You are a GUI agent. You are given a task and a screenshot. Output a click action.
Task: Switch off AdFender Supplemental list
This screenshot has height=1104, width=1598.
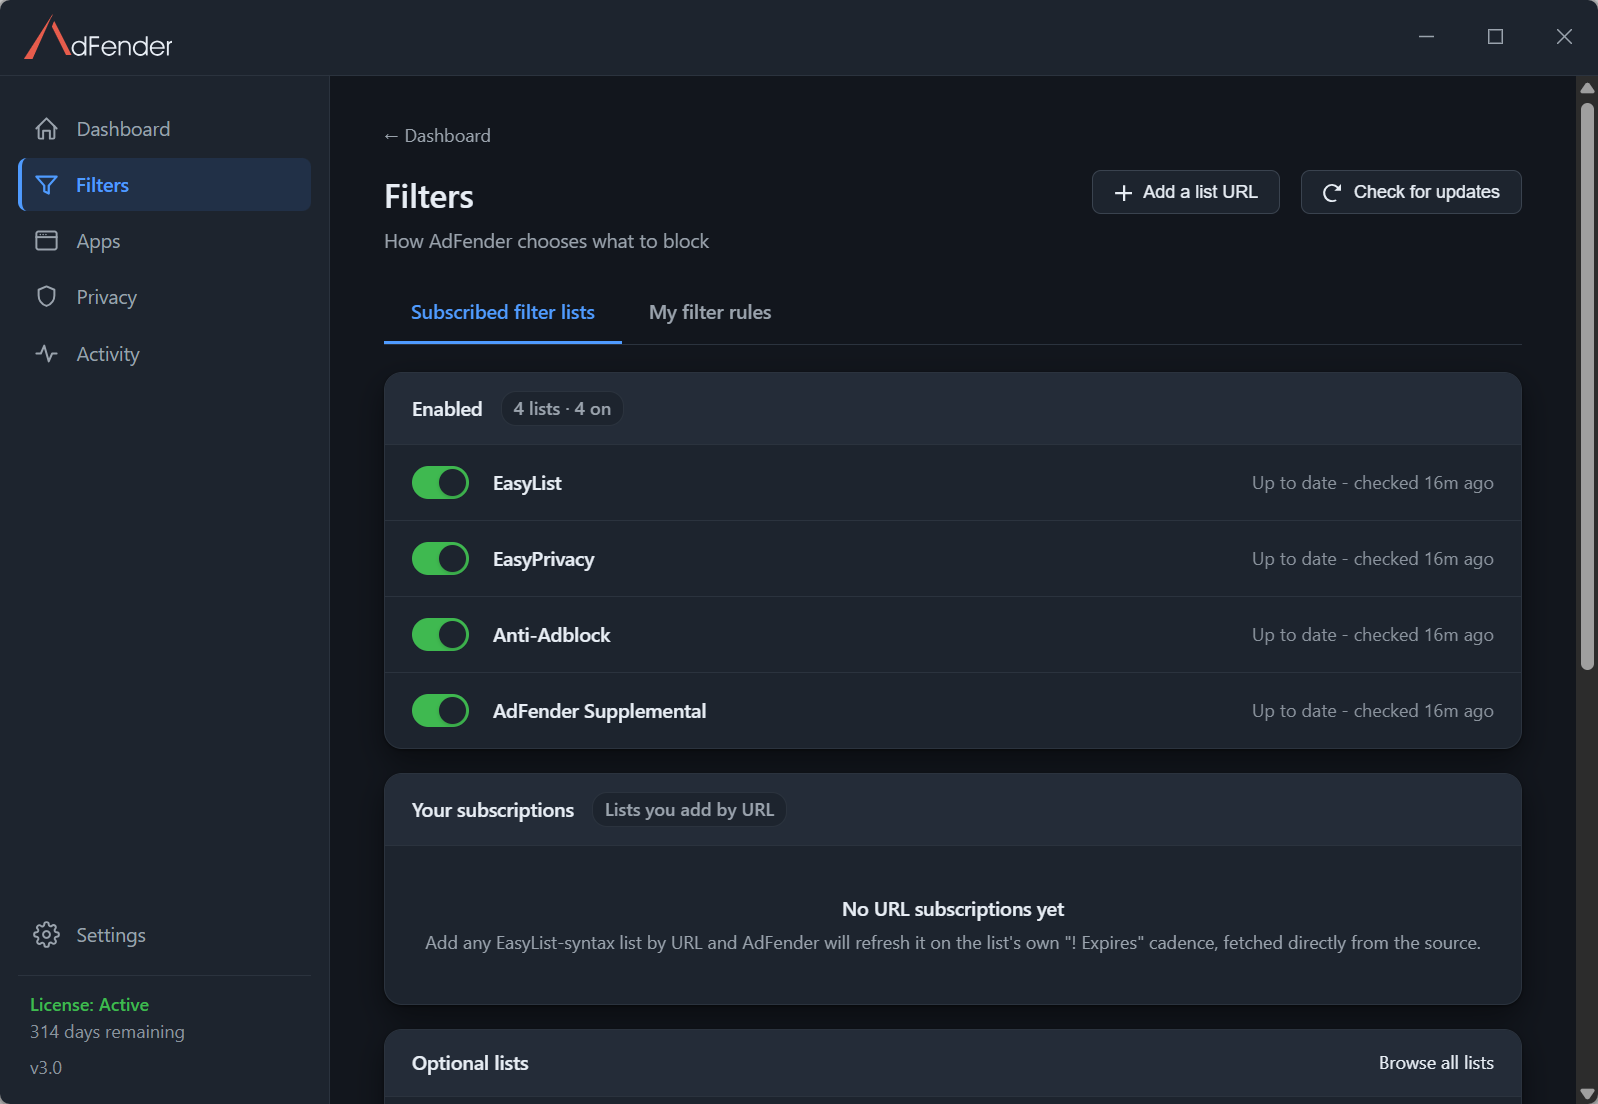[x=440, y=711]
